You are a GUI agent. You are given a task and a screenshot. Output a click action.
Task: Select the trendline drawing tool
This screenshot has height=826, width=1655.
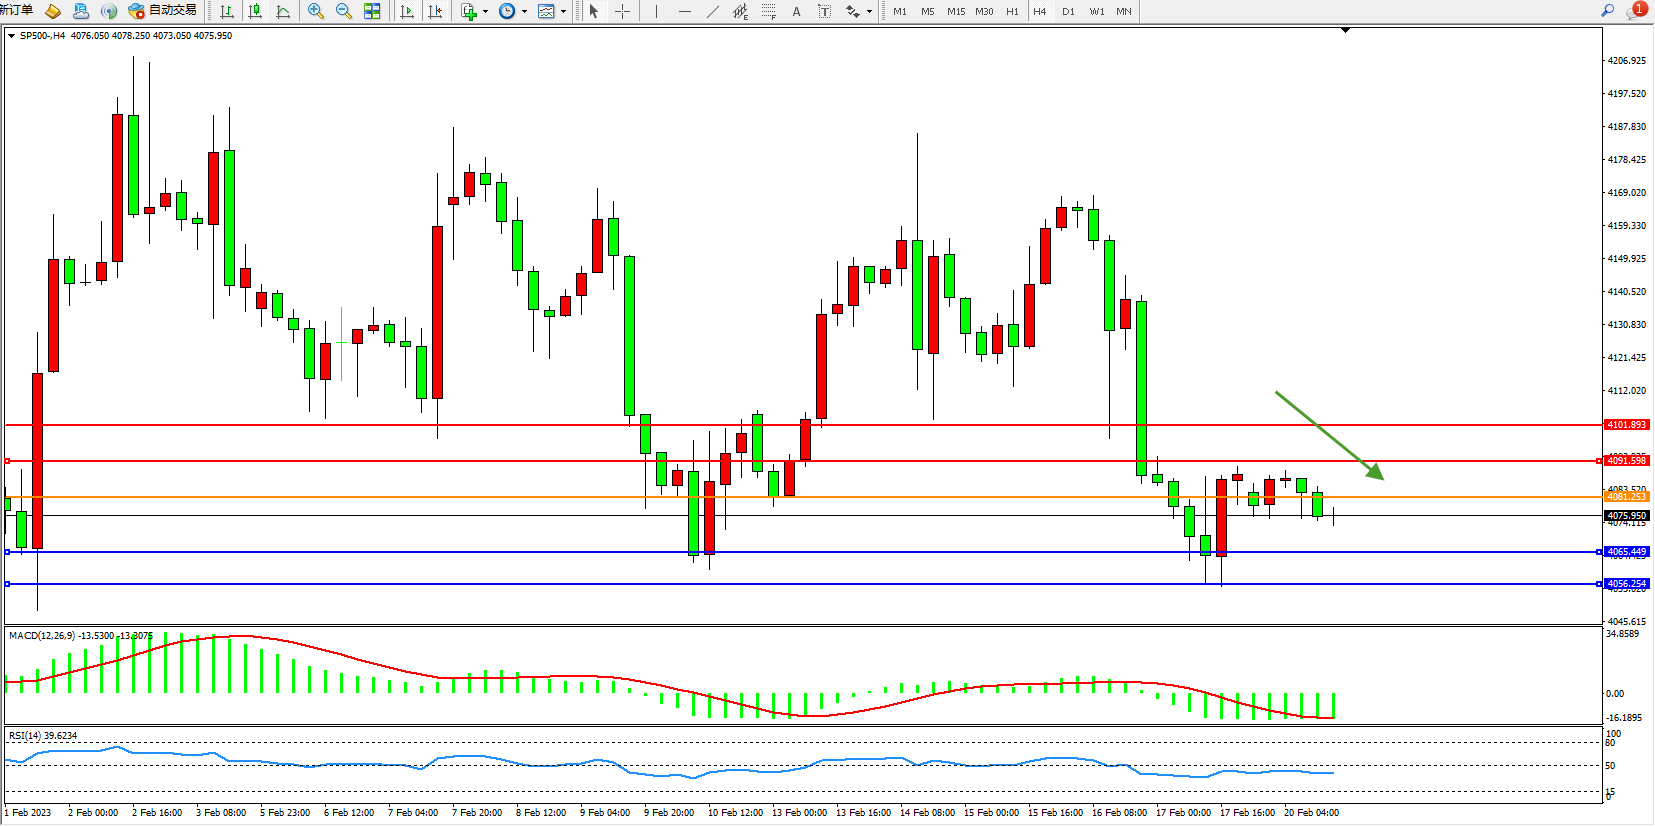pos(712,11)
